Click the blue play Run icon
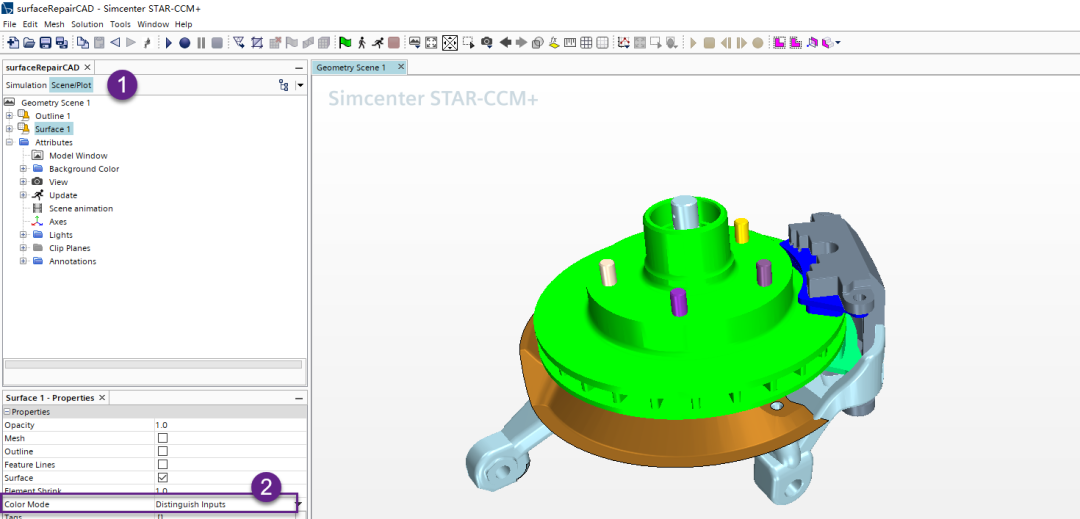This screenshot has width=1080, height=519. 169,43
